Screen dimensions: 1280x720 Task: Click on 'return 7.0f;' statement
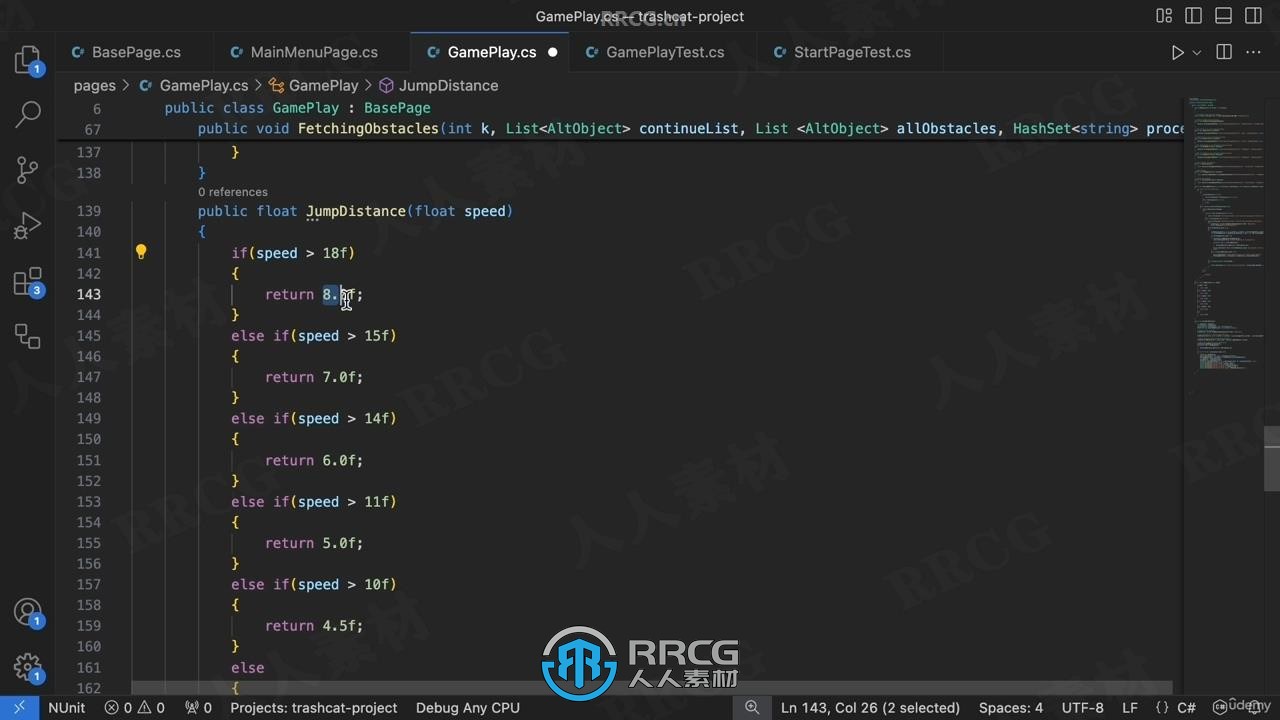(314, 377)
